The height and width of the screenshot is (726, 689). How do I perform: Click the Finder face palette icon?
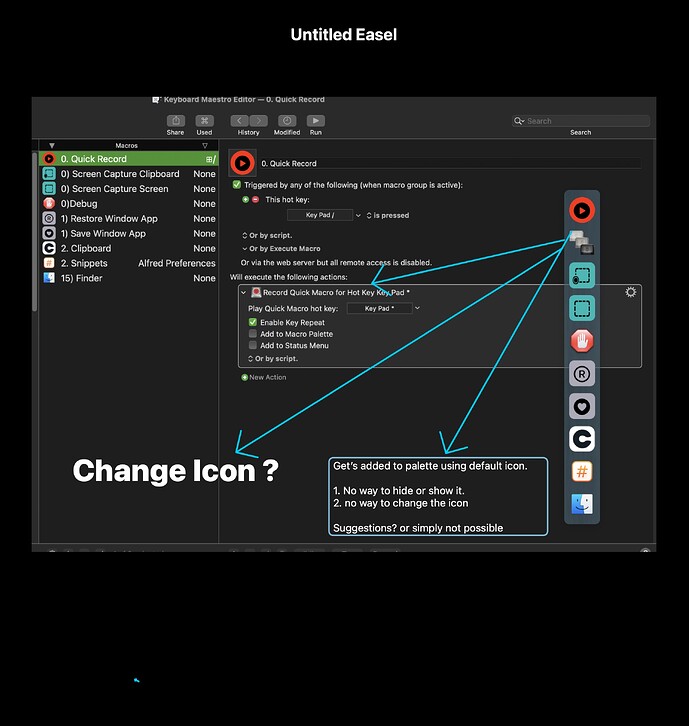point(582,504)
